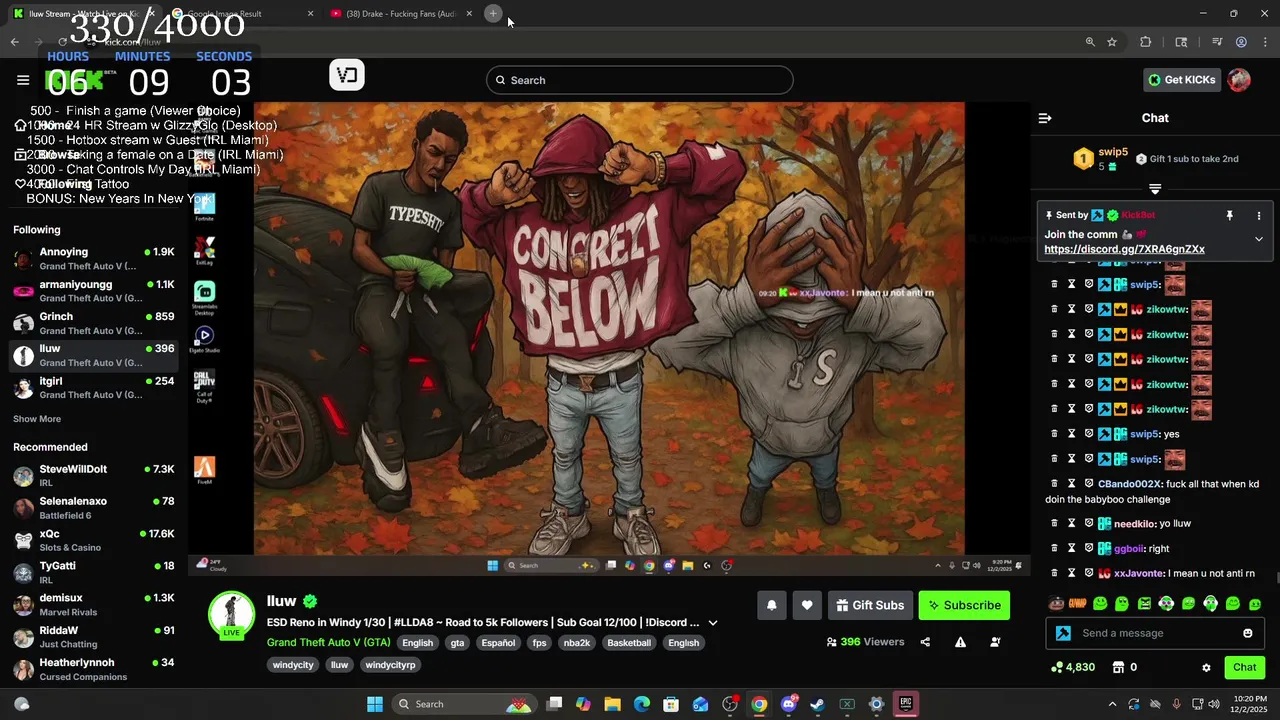Open the emoji picker in chat input
Image resolution: width=1280 pixels, height=720 pixels.
pyautogui.click(x=1247, y=633)
